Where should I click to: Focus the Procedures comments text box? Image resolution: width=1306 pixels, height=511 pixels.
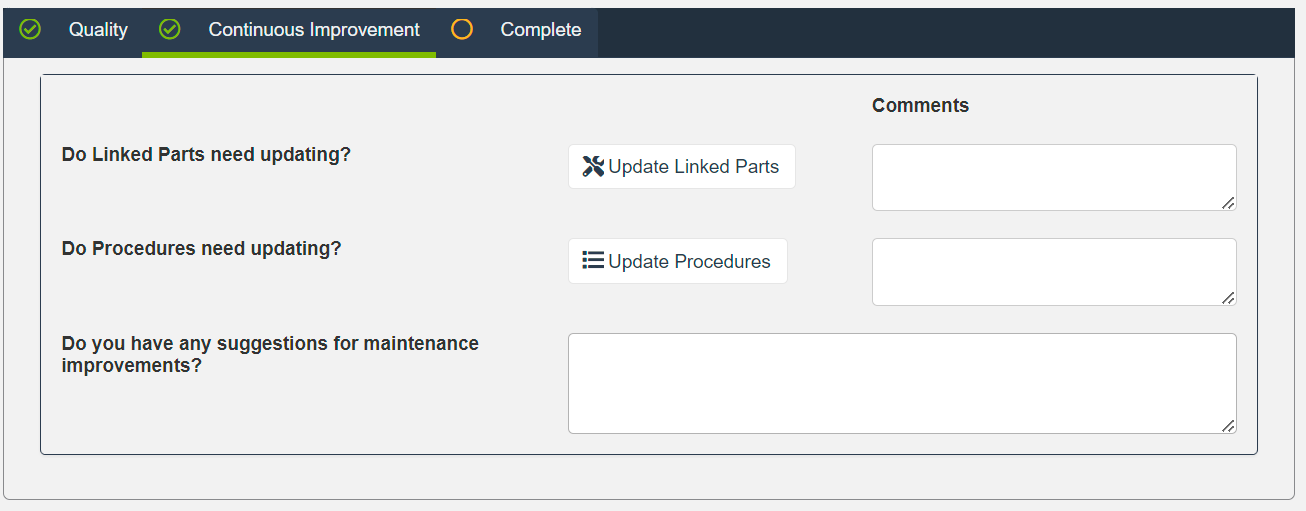[x=1052, y=271]
